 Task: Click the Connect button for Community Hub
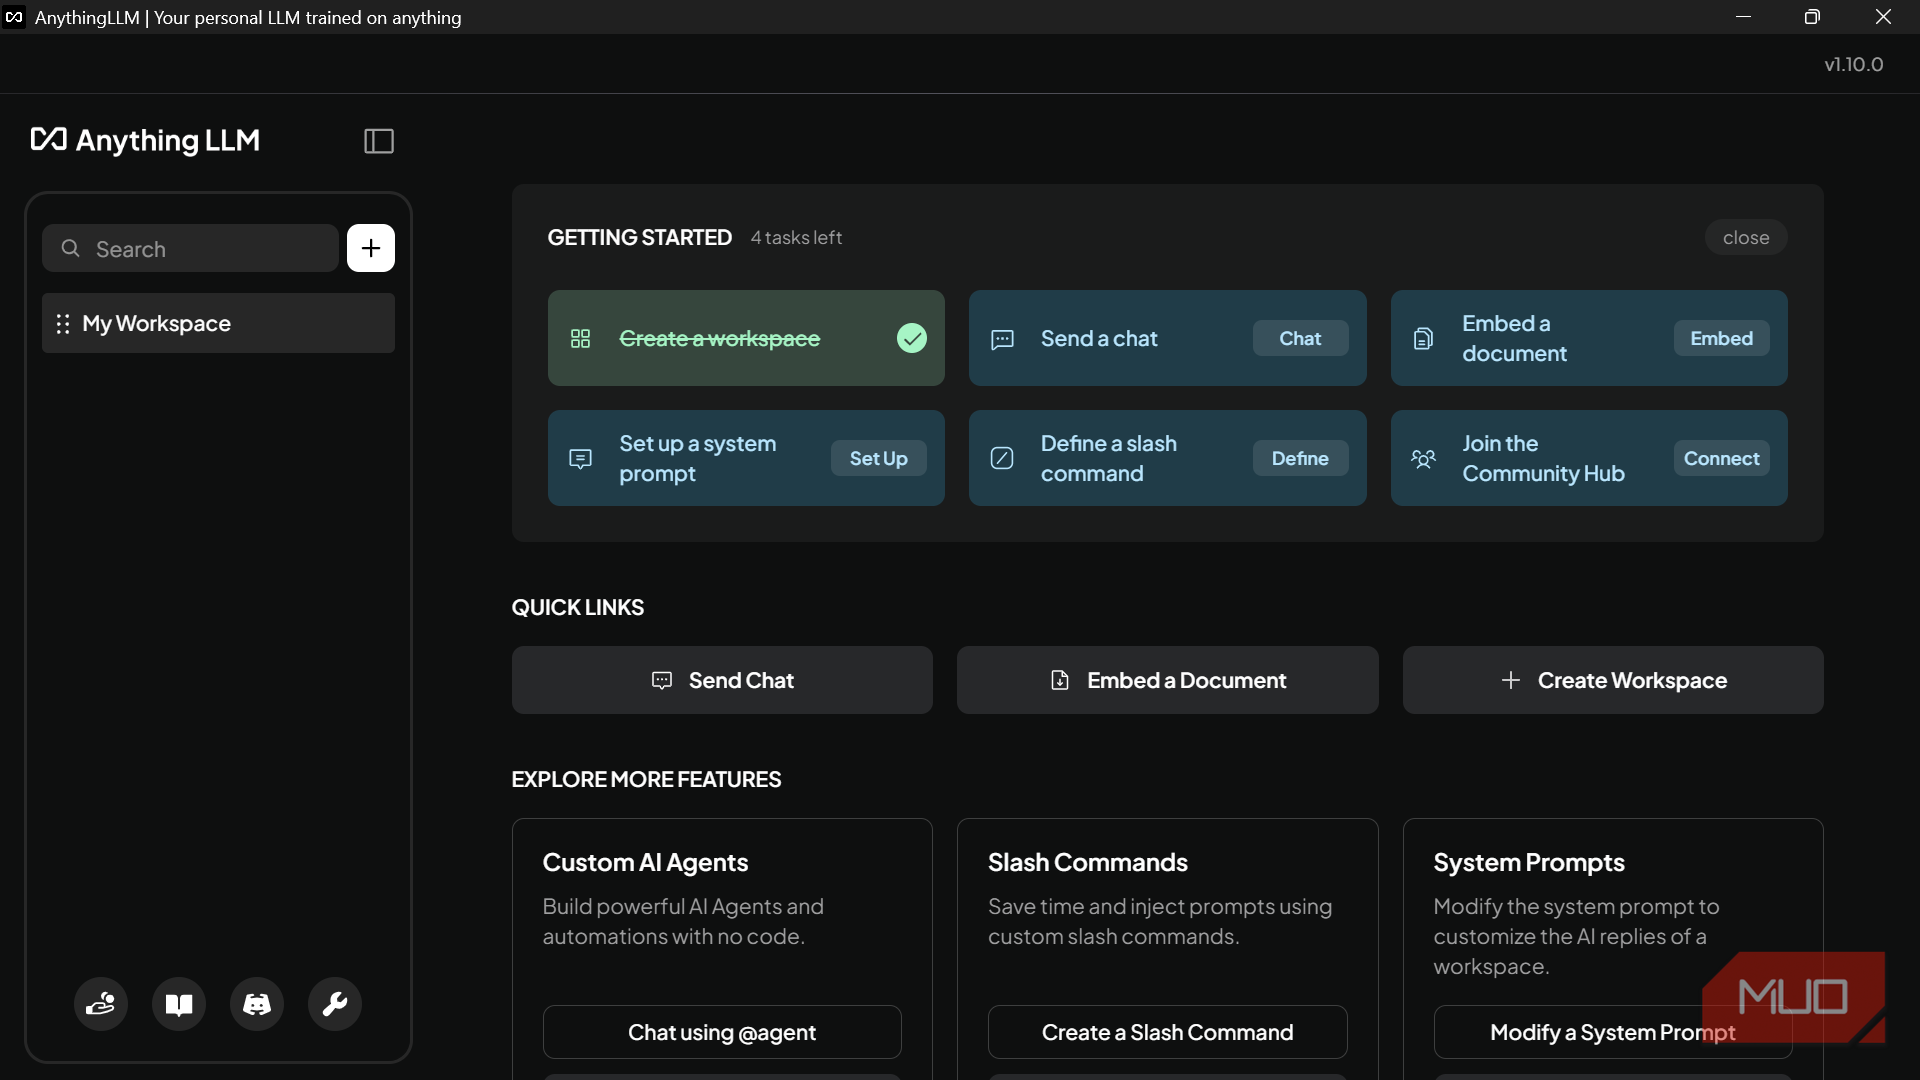click(1721, 458)
